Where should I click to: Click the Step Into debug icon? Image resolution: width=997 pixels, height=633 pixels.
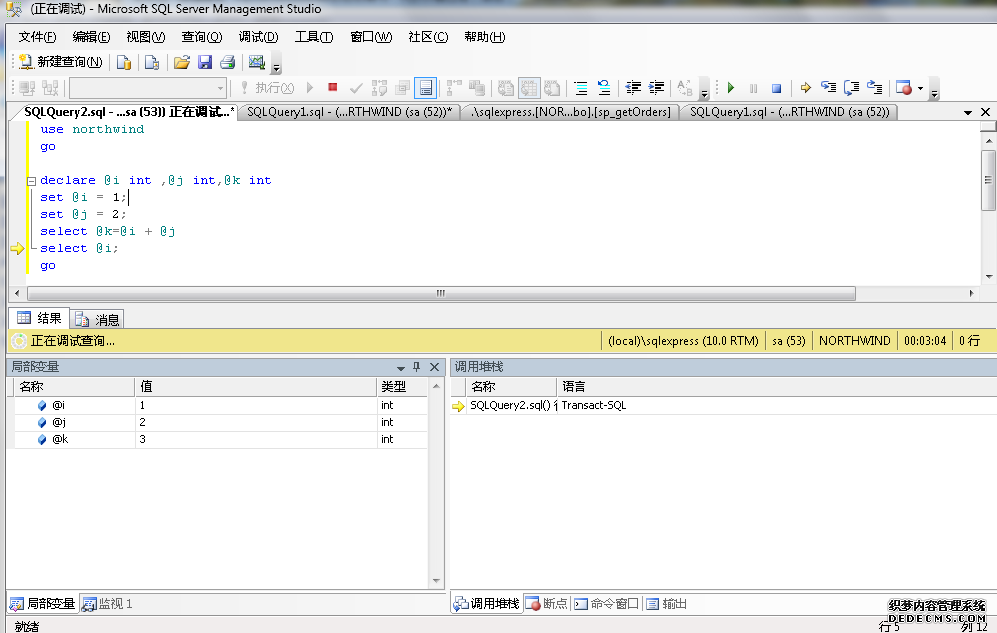point(828,88)
